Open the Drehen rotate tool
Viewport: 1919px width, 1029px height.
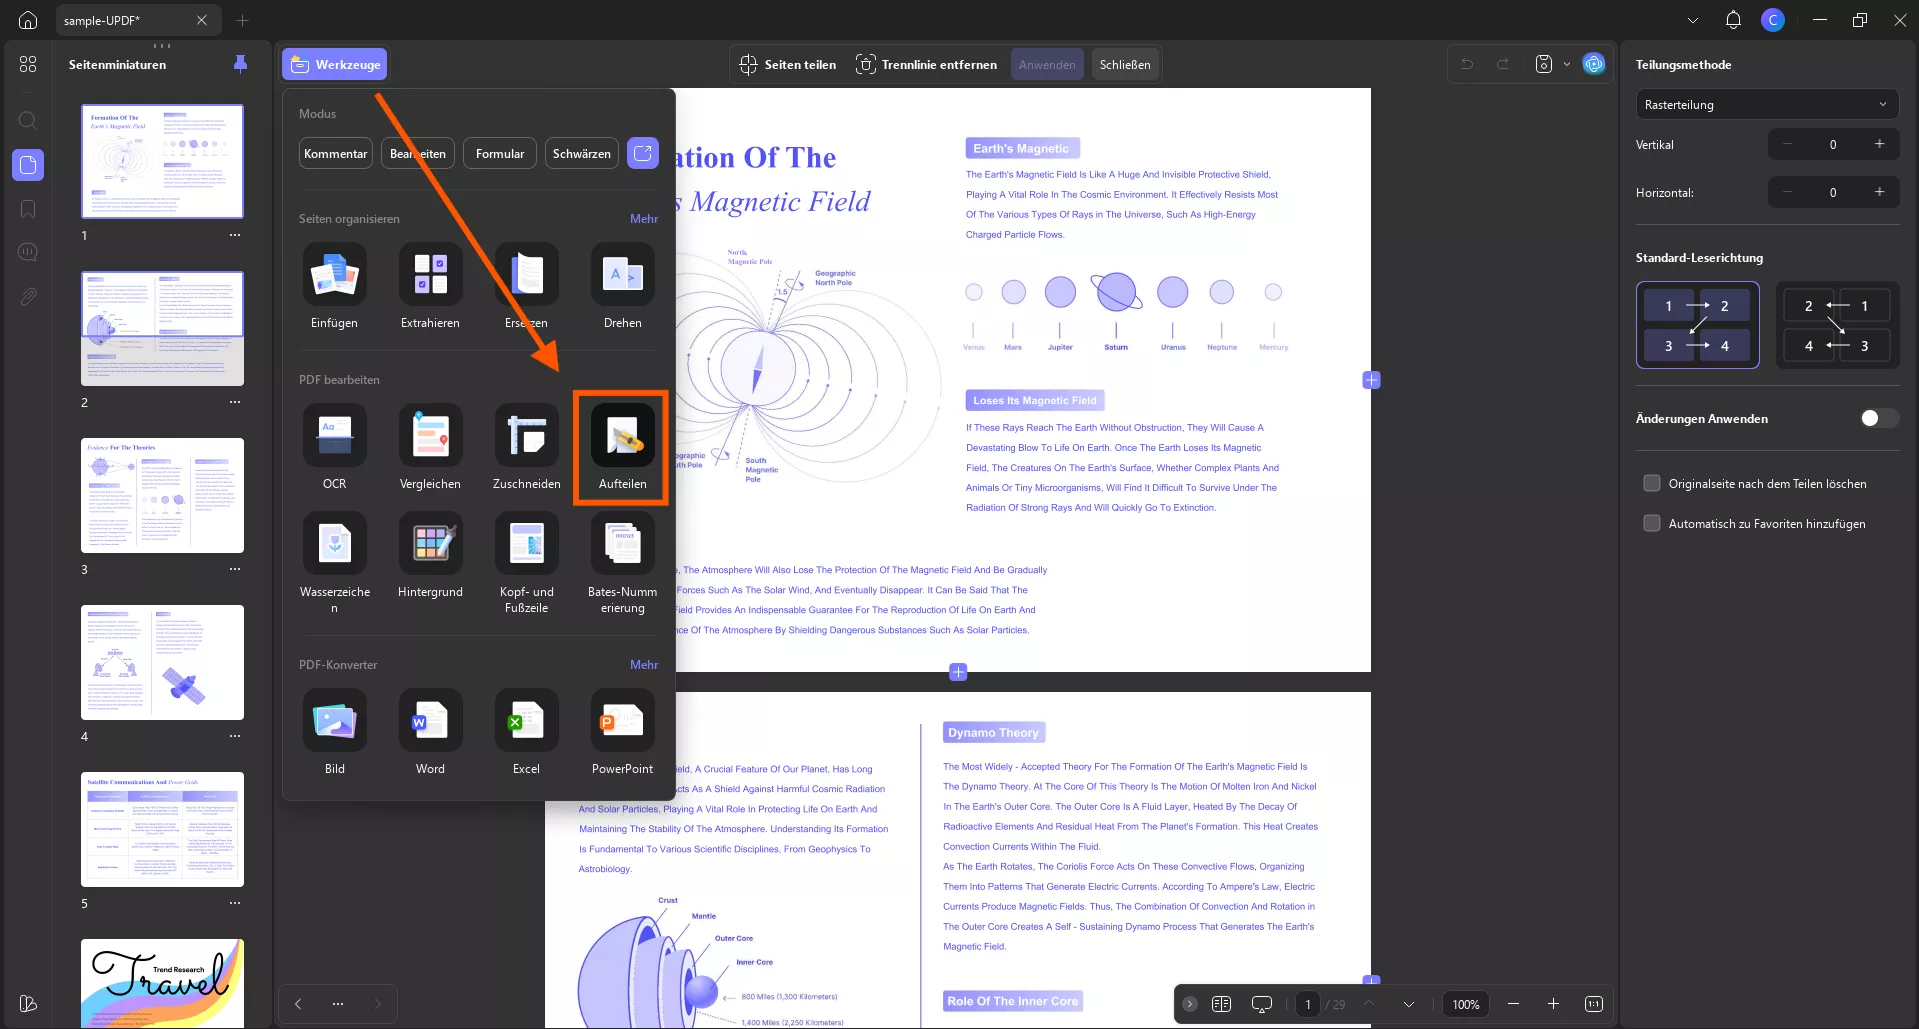click(622, 286)
